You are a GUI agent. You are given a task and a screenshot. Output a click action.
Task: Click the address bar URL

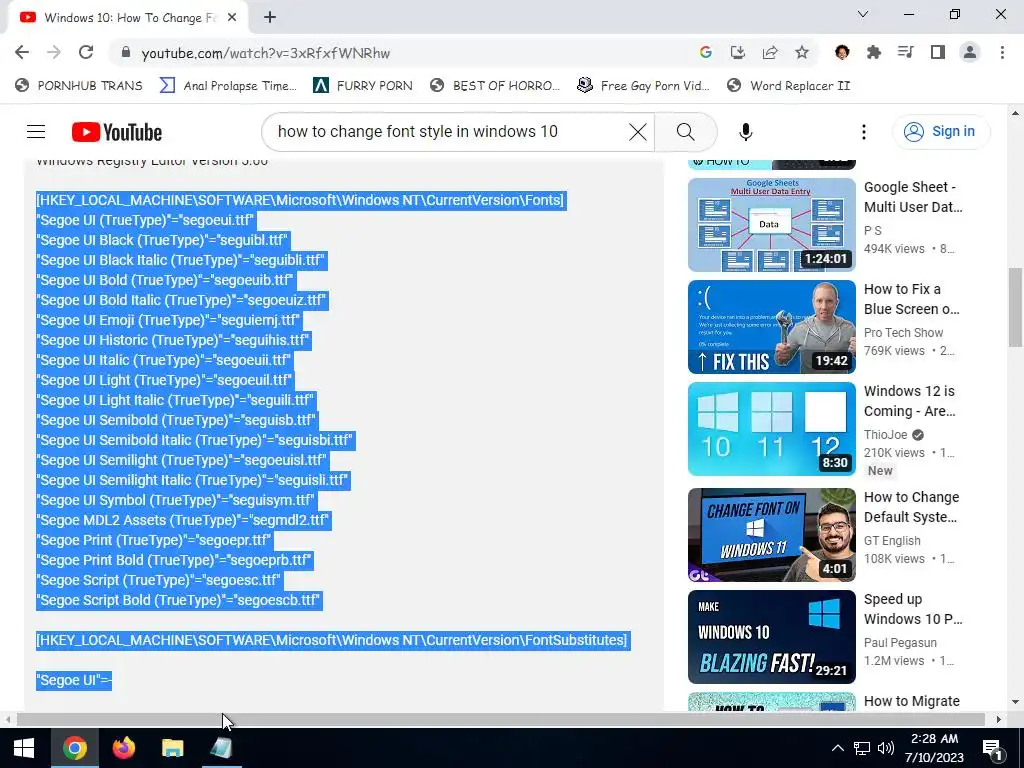(266, 53)
